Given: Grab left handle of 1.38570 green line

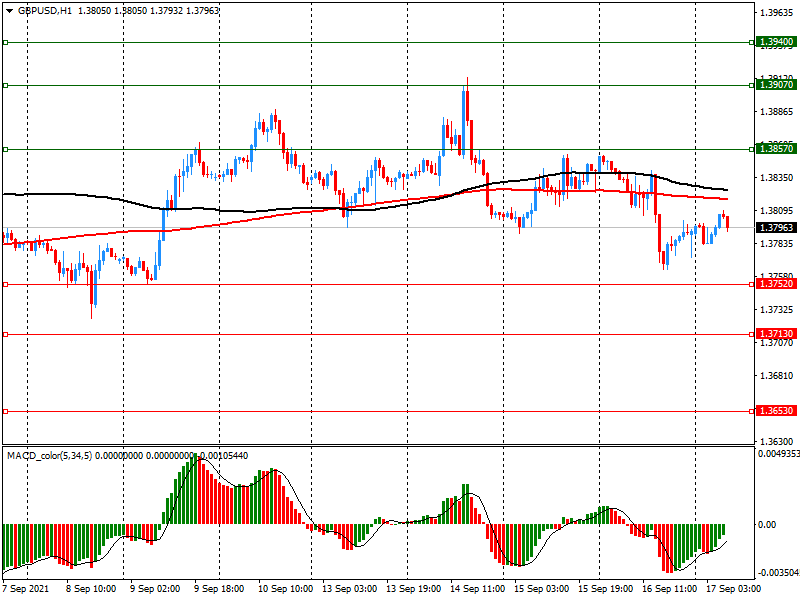Looking at the screenshot, I should (x=6, y=149).
